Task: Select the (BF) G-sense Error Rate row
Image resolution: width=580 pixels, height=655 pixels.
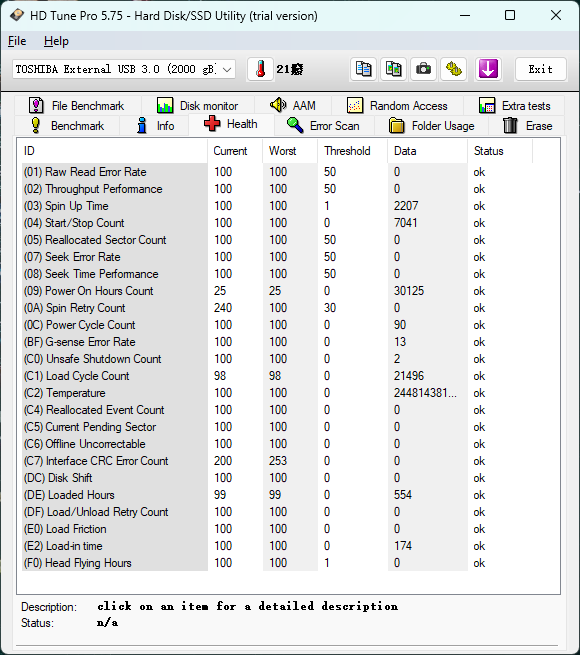Action: tap(277, 342)
